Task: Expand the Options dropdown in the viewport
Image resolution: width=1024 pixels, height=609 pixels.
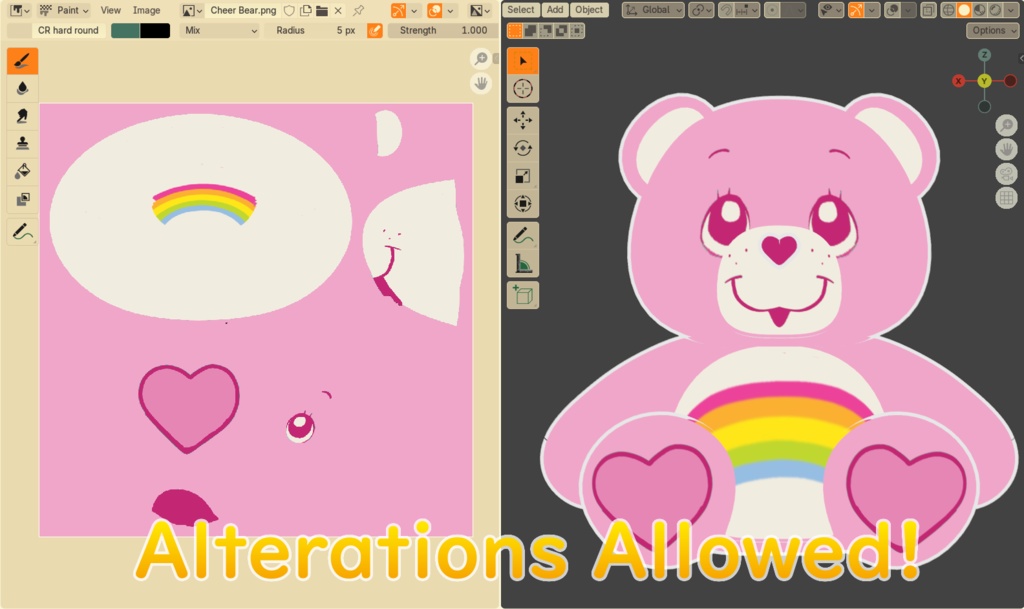Action: (x=992, y=30)
